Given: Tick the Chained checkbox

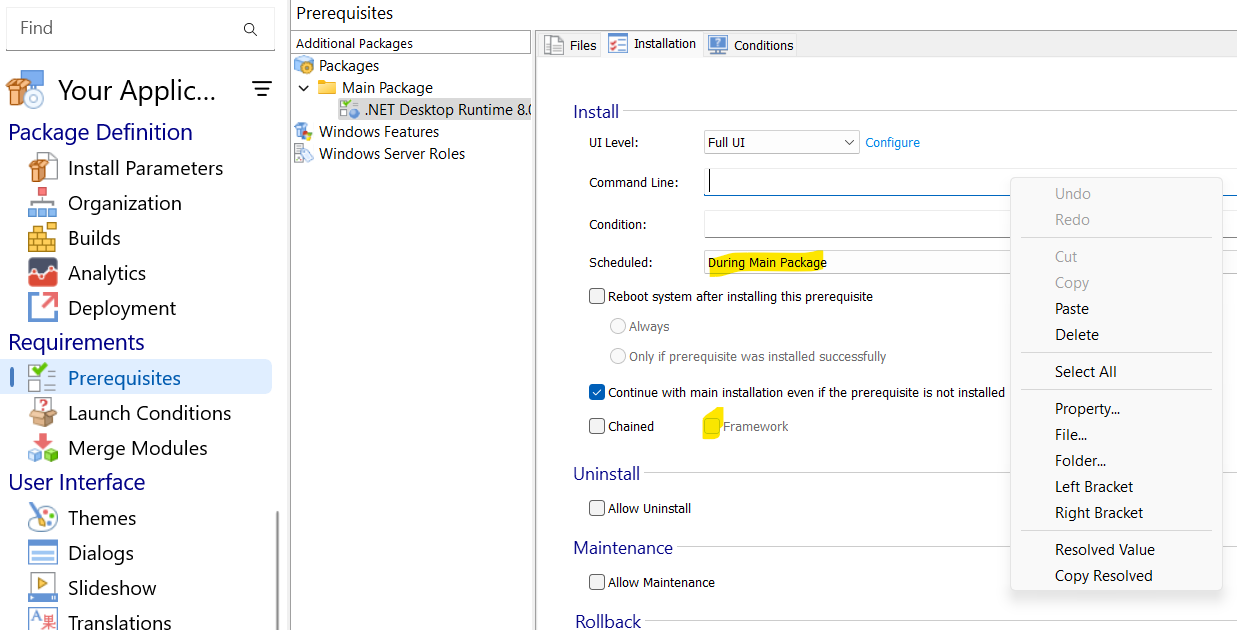Looking at the screenshot, I should (x=597, y=426).
